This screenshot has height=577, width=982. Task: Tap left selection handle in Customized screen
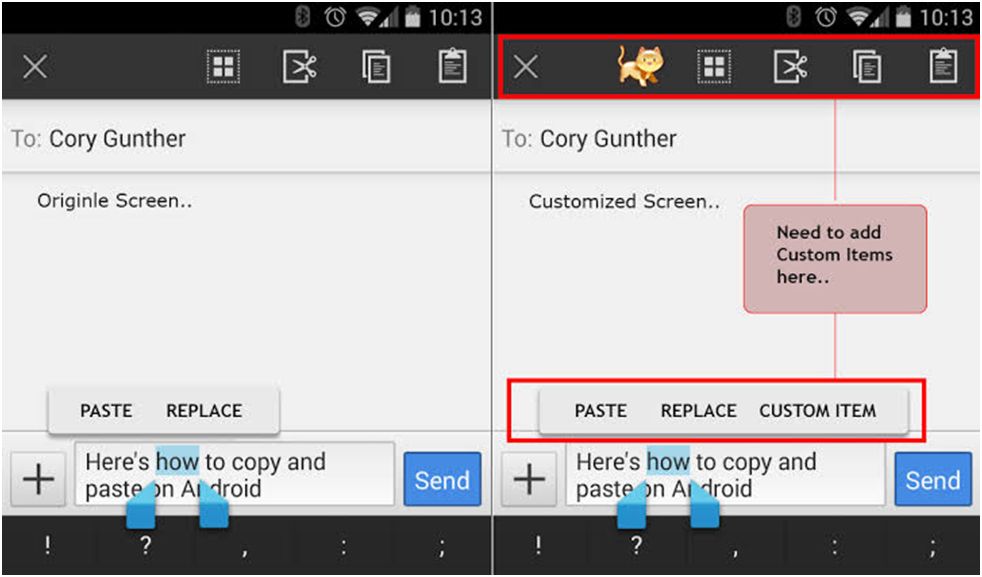pos(632,506)
